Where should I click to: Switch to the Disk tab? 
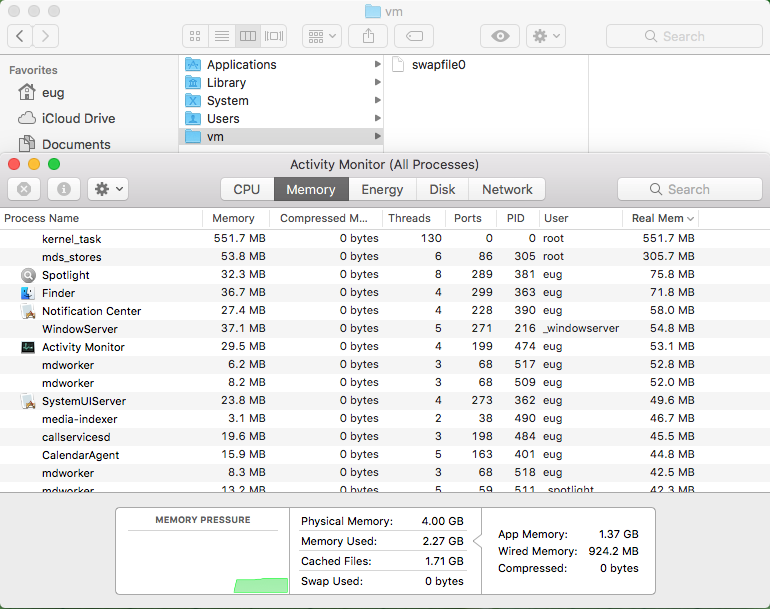coord(442,190)
